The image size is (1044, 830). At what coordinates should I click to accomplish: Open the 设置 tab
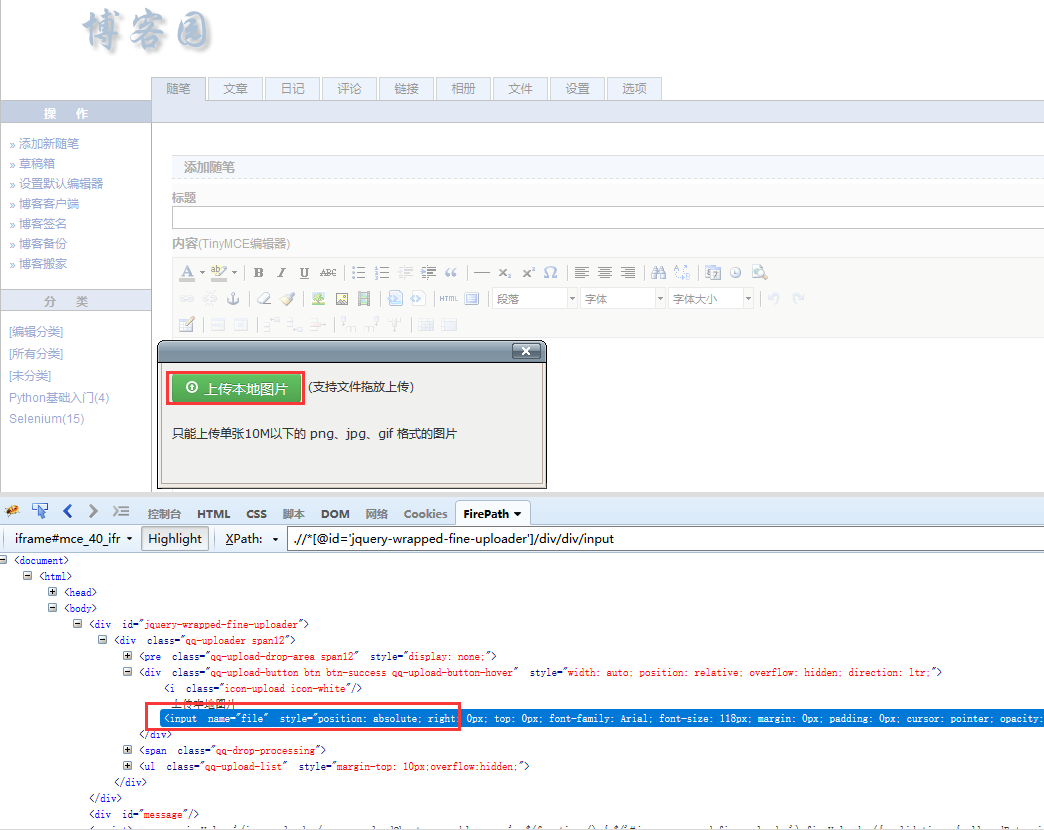pyautogui.click(x=577, y=89)
